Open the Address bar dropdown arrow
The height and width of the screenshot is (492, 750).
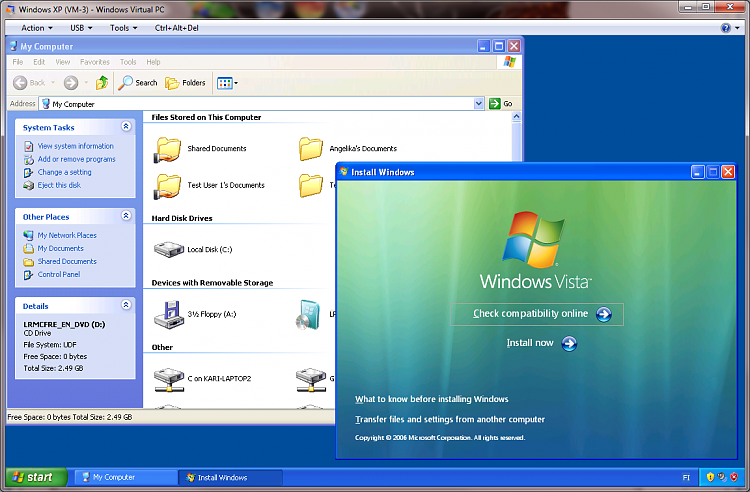tap(478, 103)
